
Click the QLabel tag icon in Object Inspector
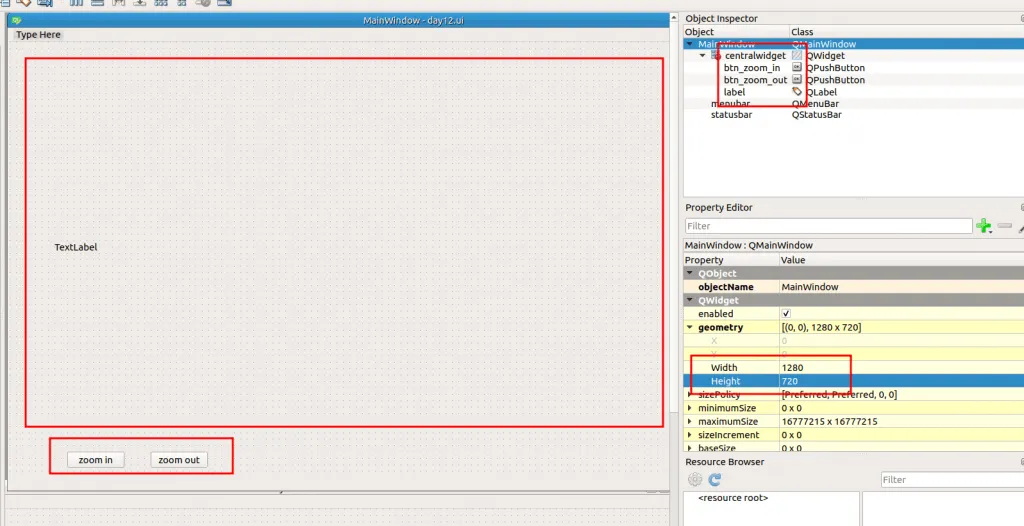(797, 92)
